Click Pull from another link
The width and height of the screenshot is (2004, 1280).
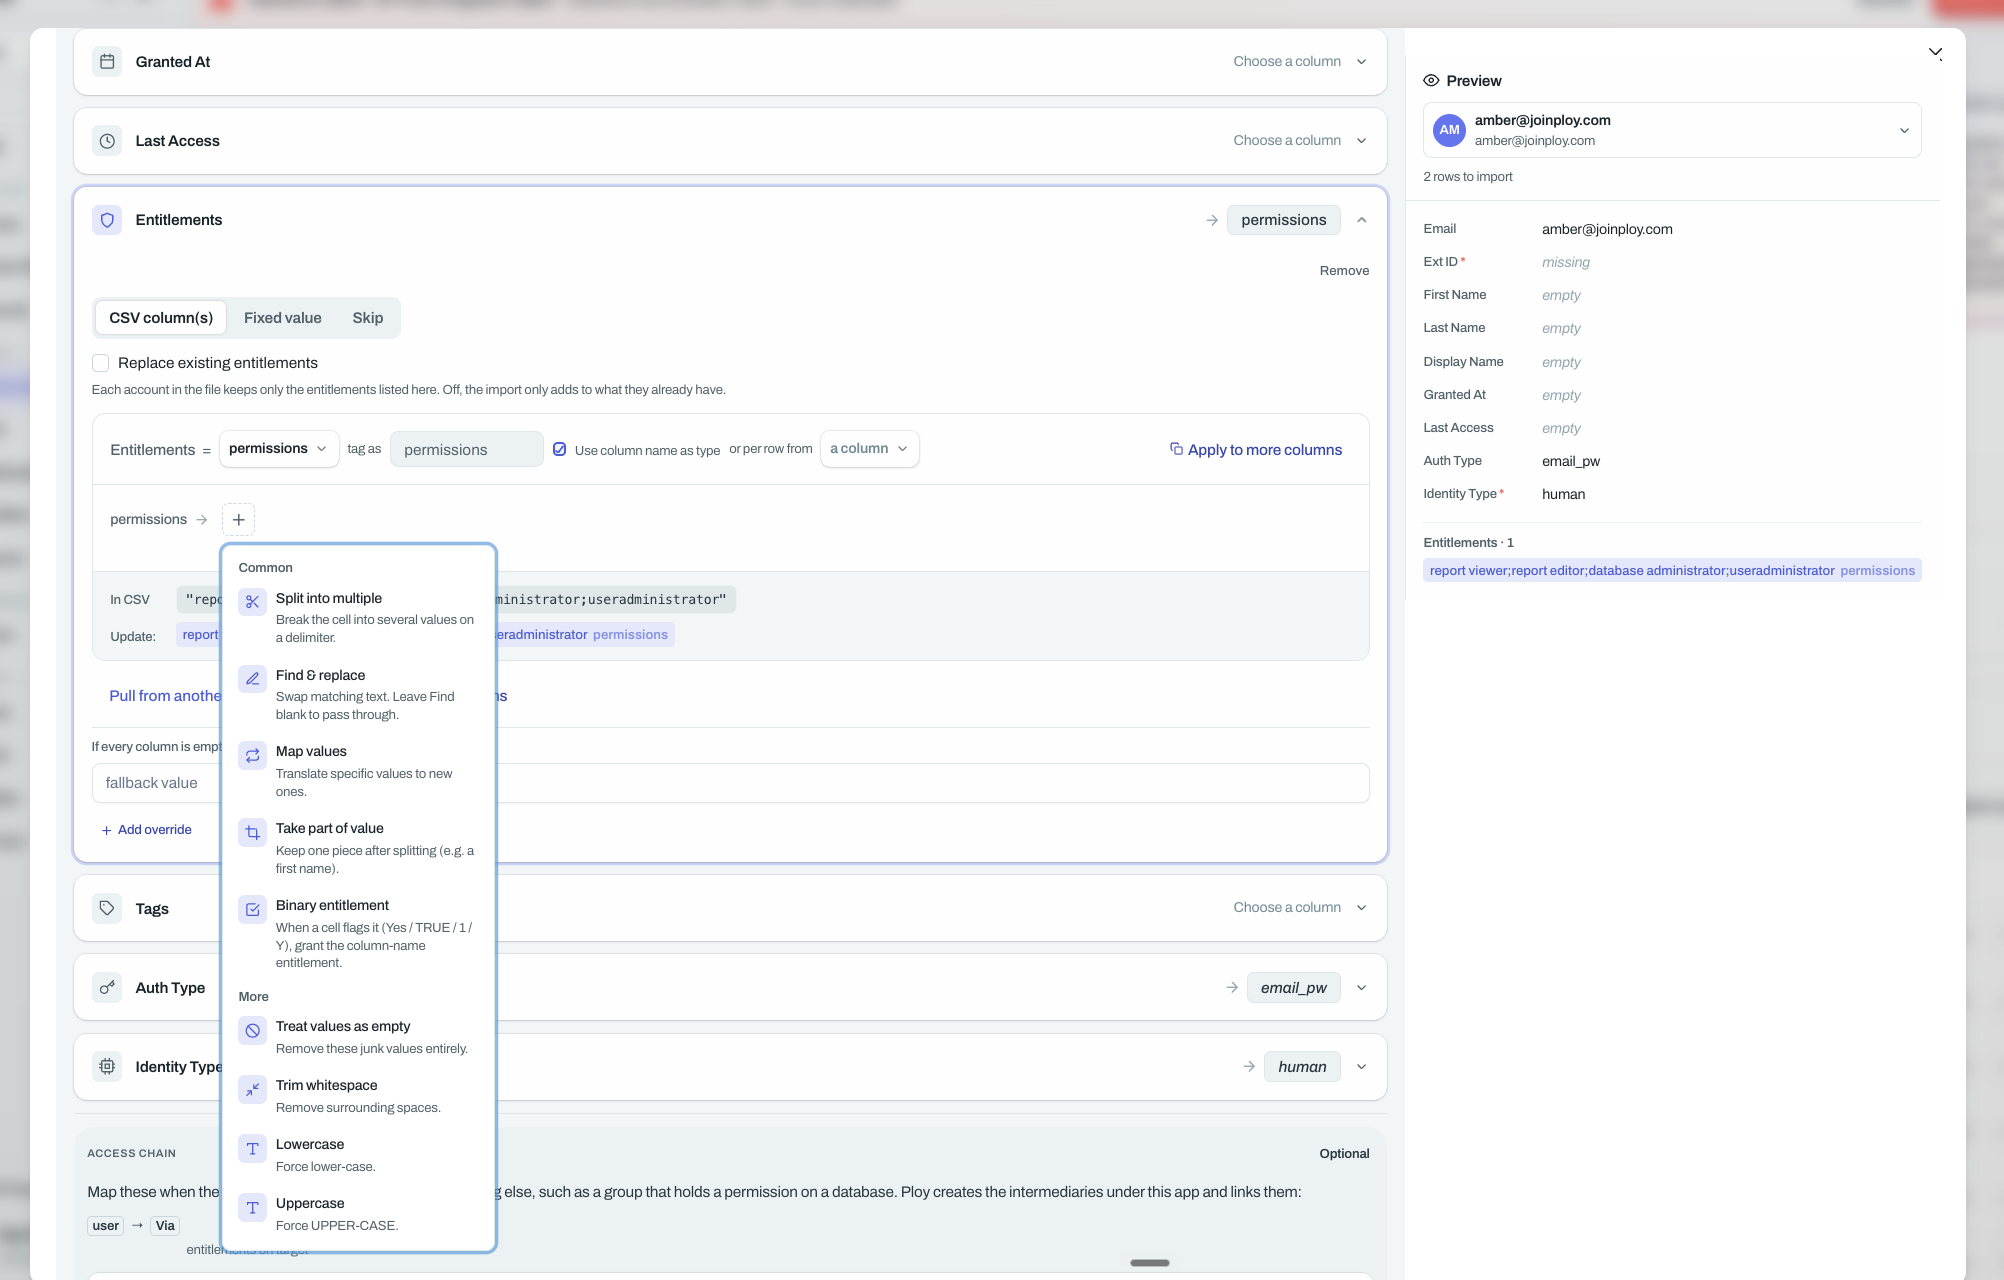point(165,696)
